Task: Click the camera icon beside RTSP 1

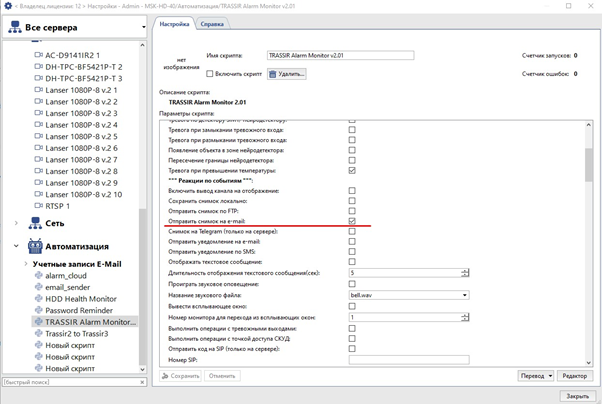Action: [x=38, y=206]
